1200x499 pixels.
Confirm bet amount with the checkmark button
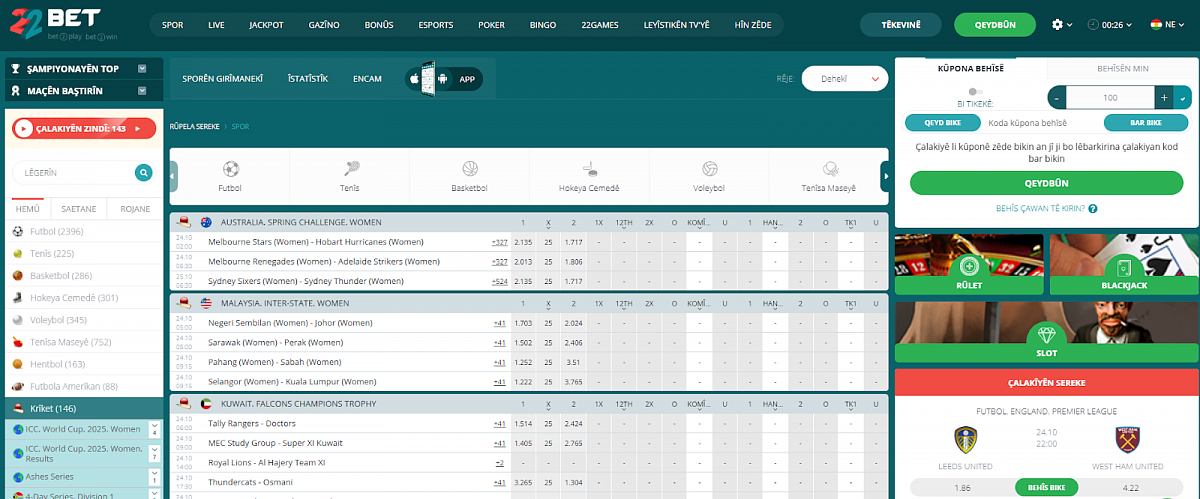tap(1183, 98)
